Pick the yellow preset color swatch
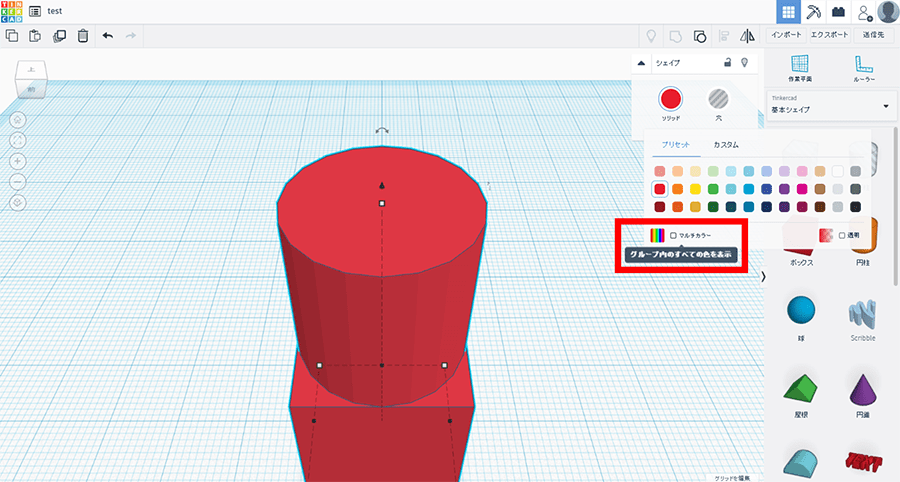Image resolution: width=900 pixels, height=482 pixels. click(695, 189)
